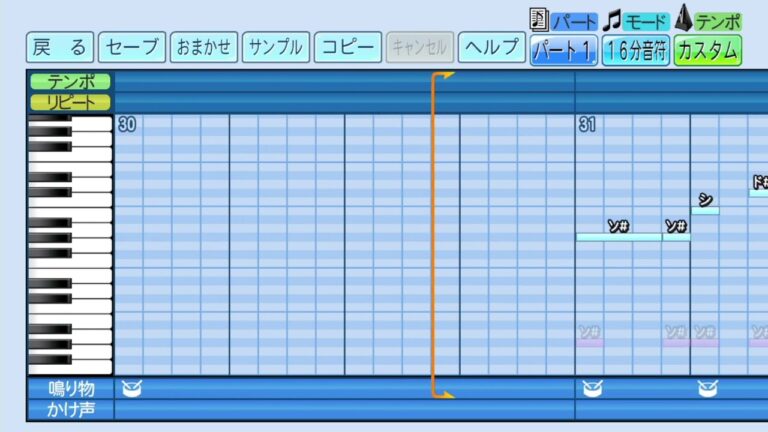Open the パート1 part selector
768x432 pixels.
564,50
